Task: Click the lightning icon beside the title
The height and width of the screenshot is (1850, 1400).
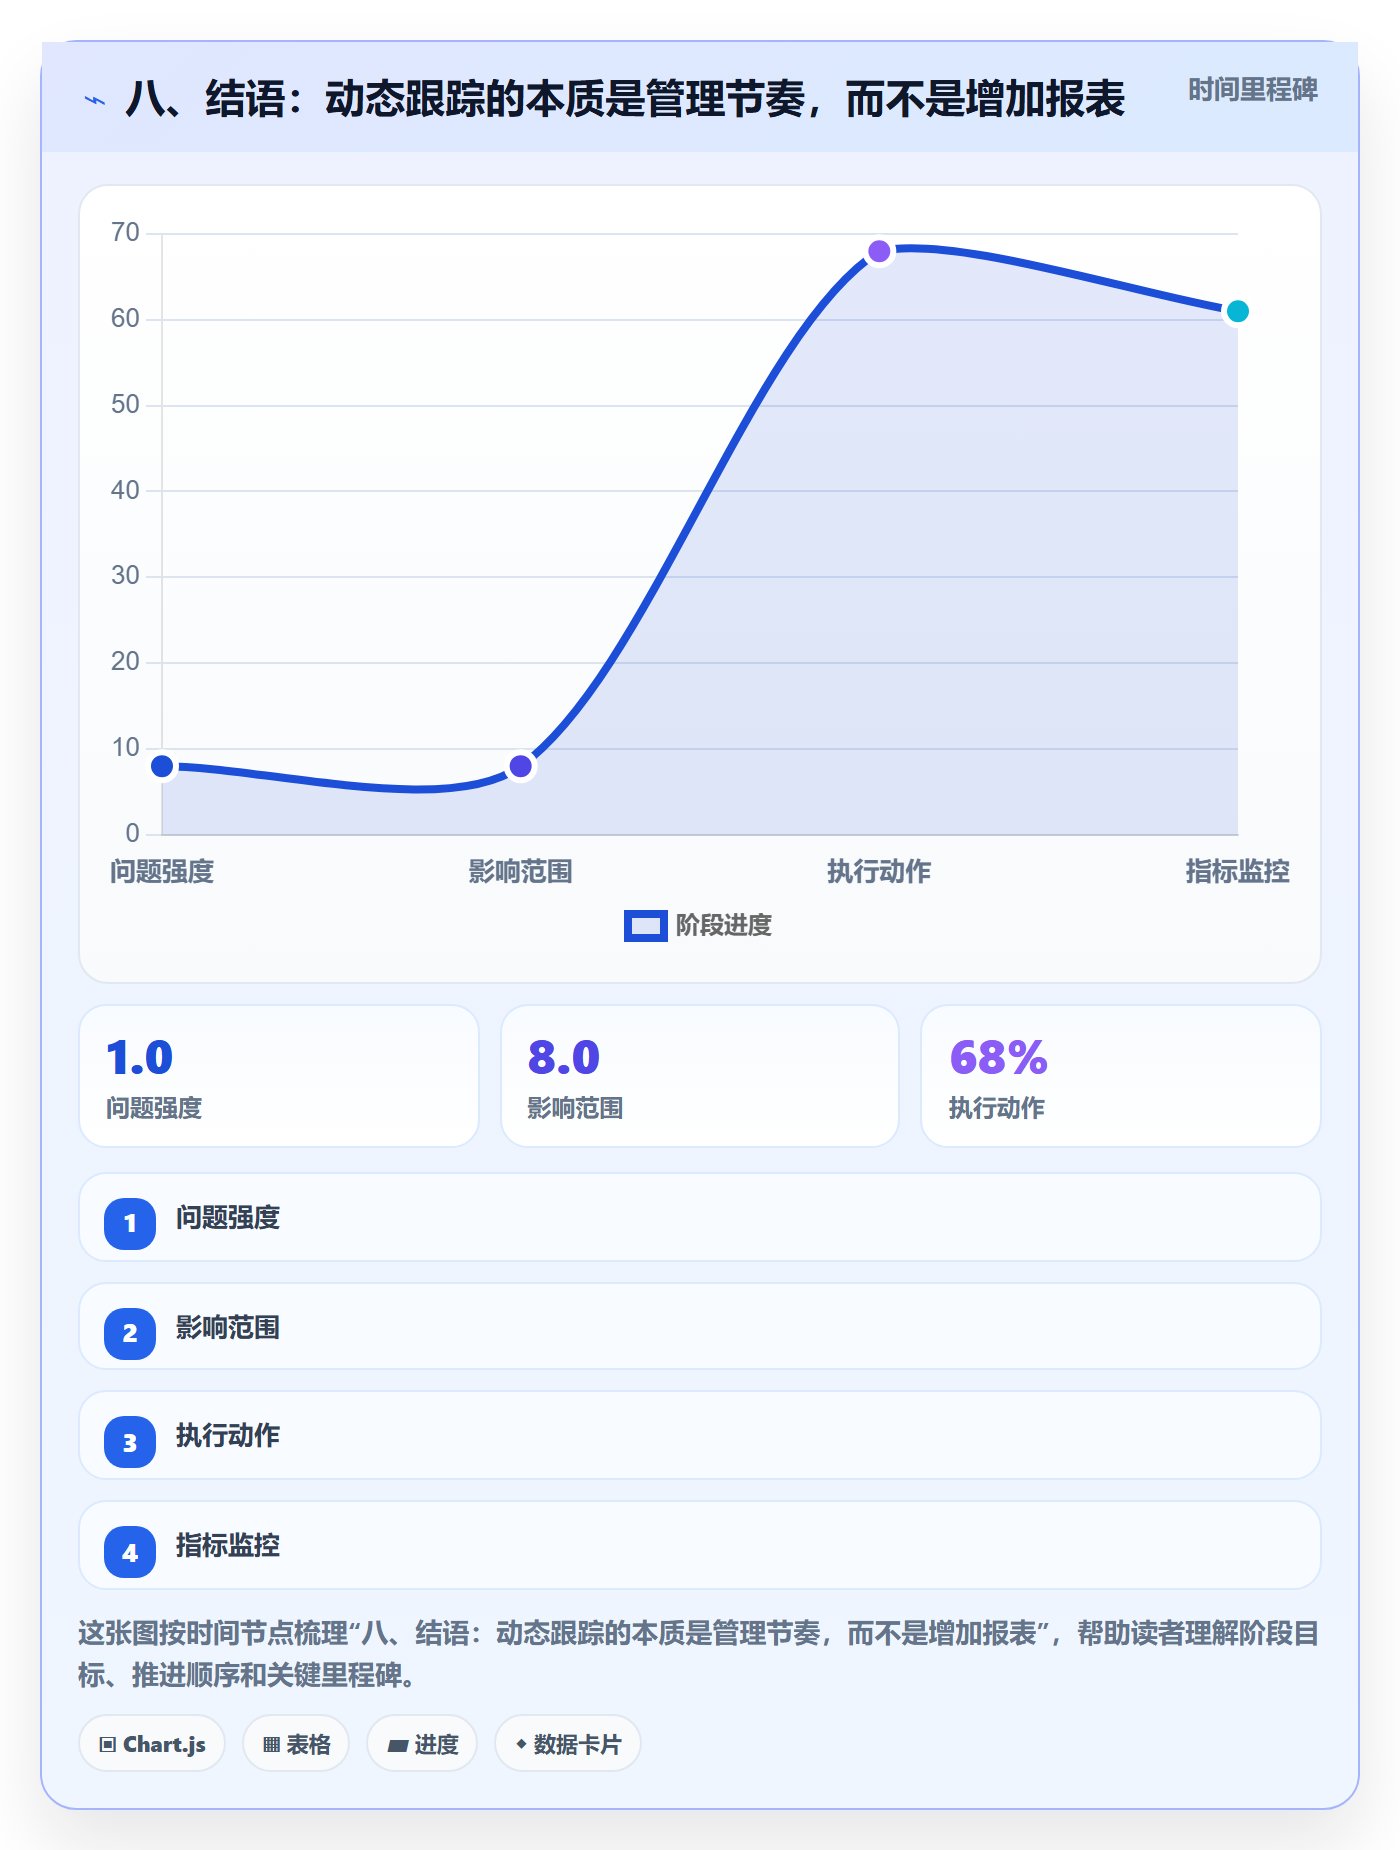Action: (95, 100)
